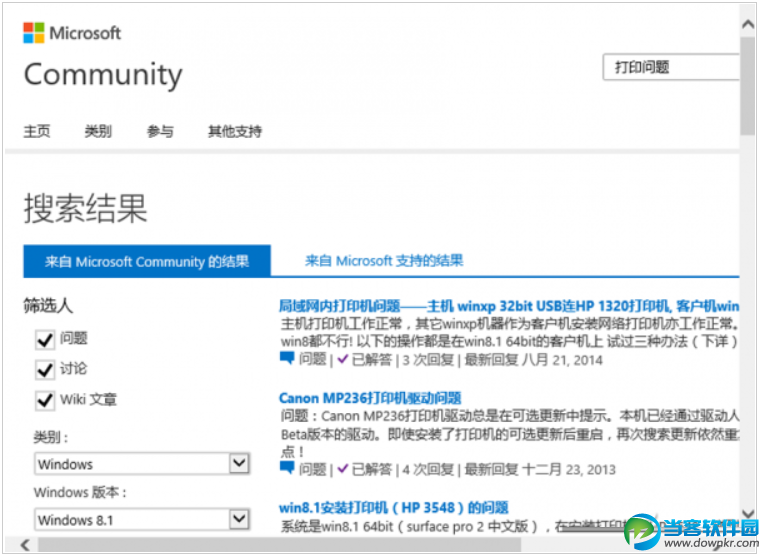Click the search box containing 打印问题
Screen dimensions: 760x557
click(x=671, y=67)
